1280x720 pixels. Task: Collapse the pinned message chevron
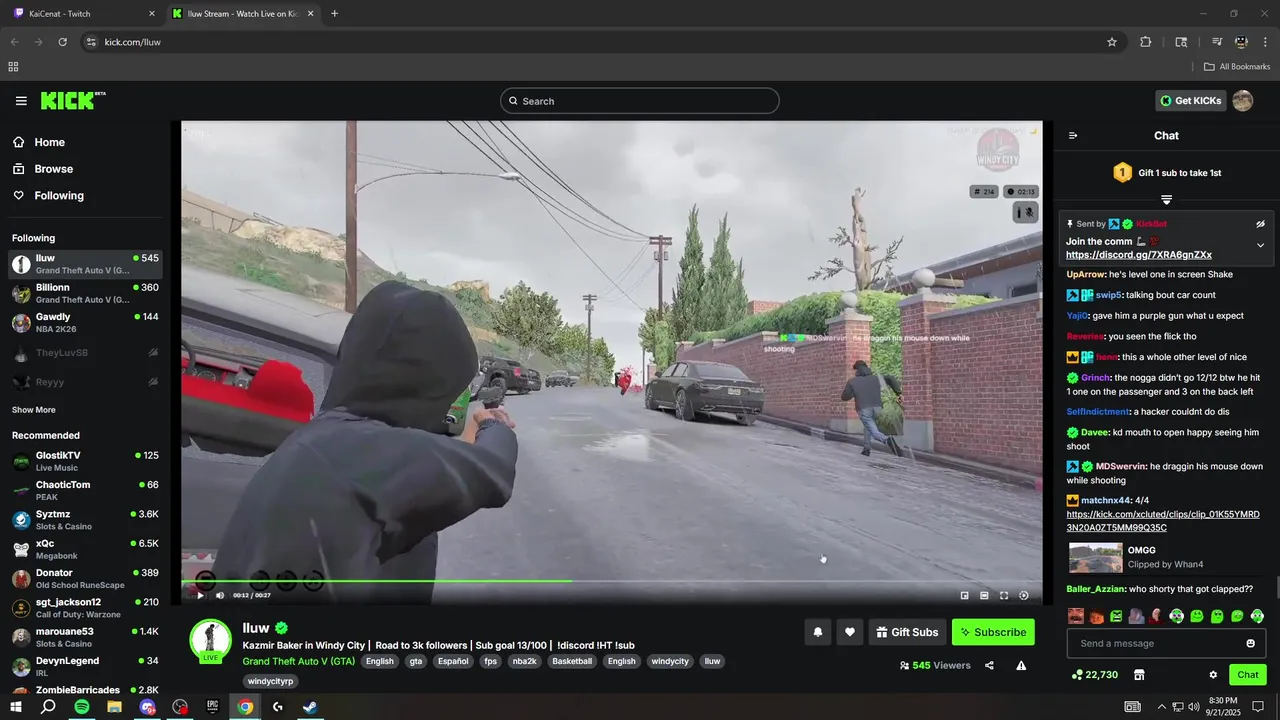1260,245
